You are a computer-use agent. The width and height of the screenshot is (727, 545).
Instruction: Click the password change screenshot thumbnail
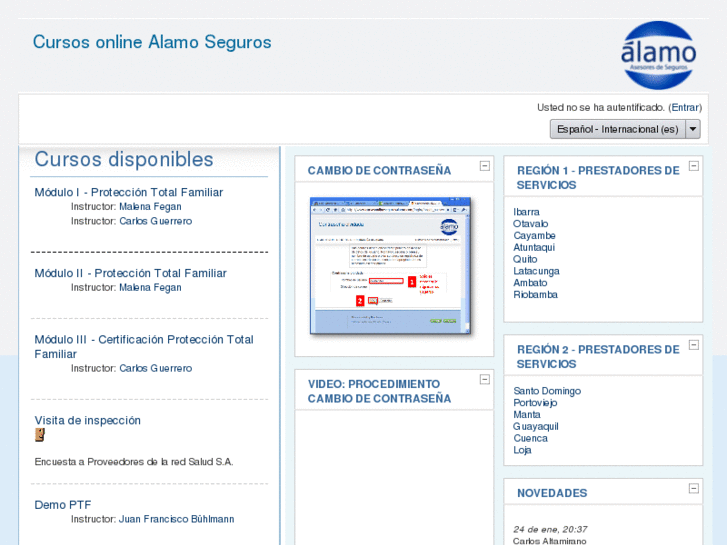click(x=390, y=266)
